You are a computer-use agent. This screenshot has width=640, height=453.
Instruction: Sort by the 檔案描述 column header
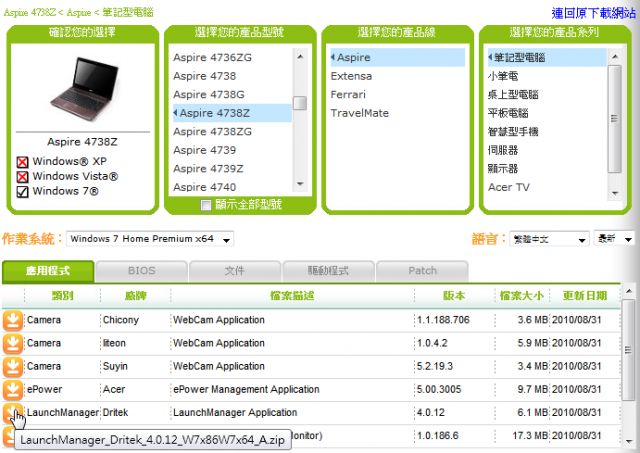click(x=292, y=295)
